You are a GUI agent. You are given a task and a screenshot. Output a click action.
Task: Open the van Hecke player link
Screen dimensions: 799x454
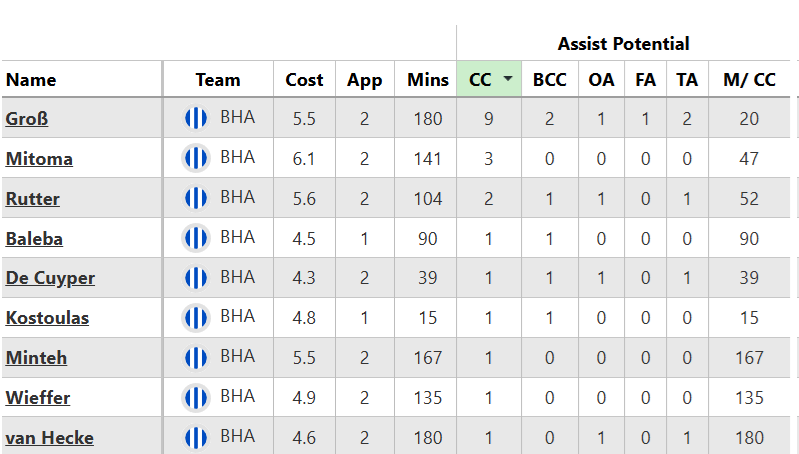tap(49, 438)
